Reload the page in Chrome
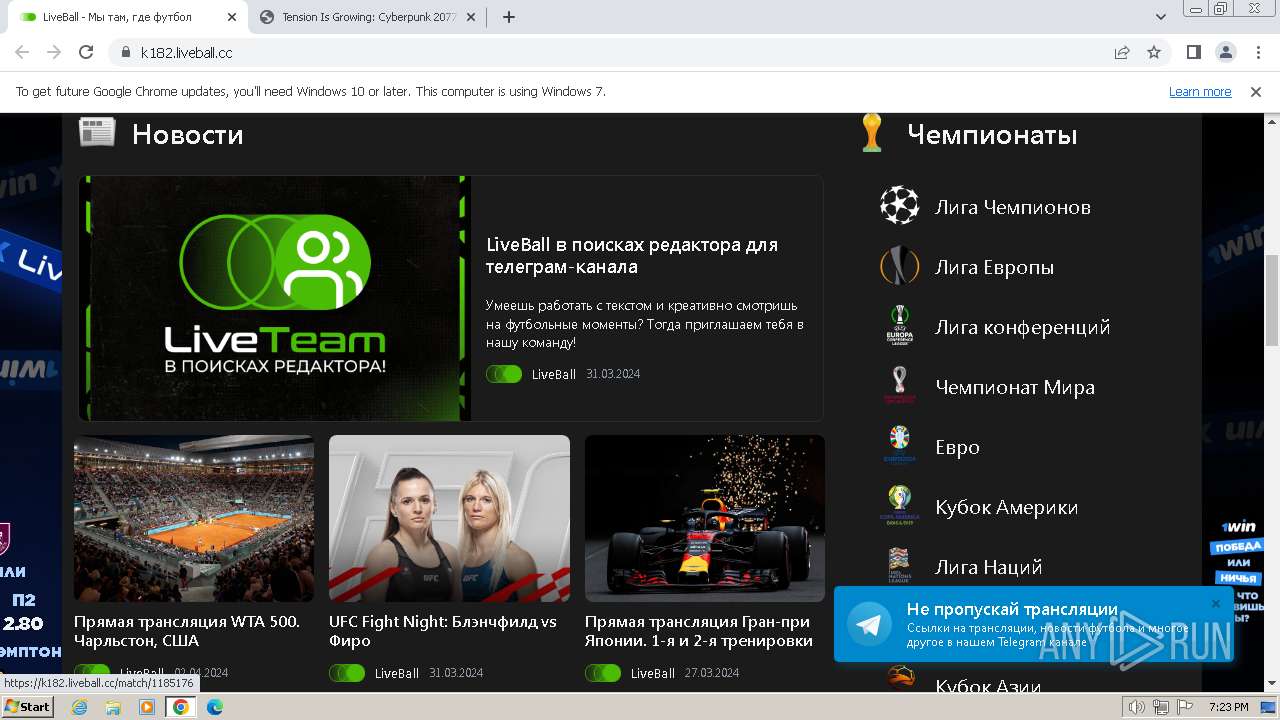Viewport: 1280px width, 720px height. click(86, 52)
